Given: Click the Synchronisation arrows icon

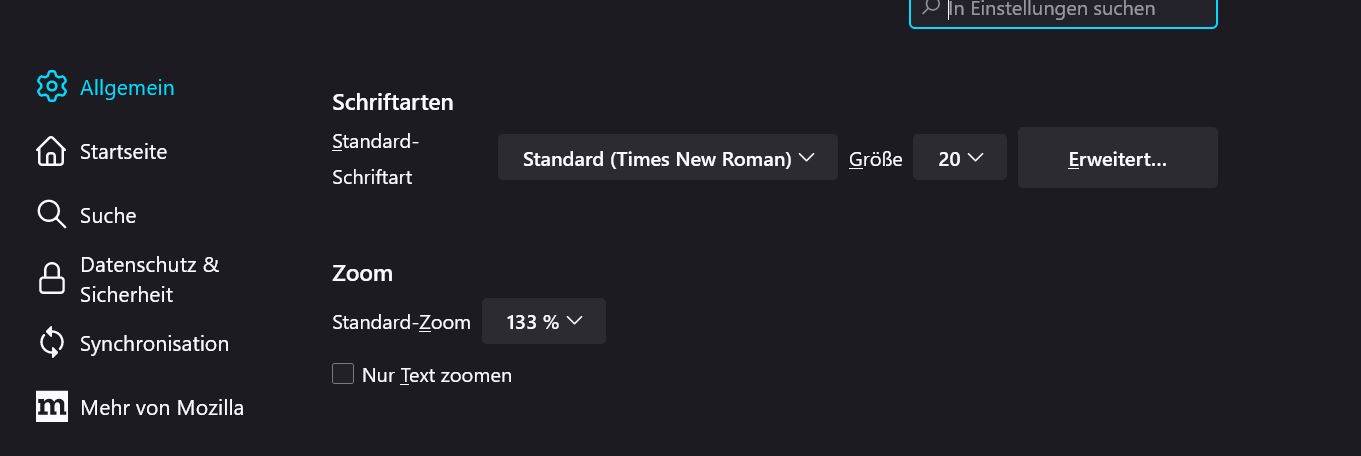Looking at the screenshot, I should (x=51, y=343).
